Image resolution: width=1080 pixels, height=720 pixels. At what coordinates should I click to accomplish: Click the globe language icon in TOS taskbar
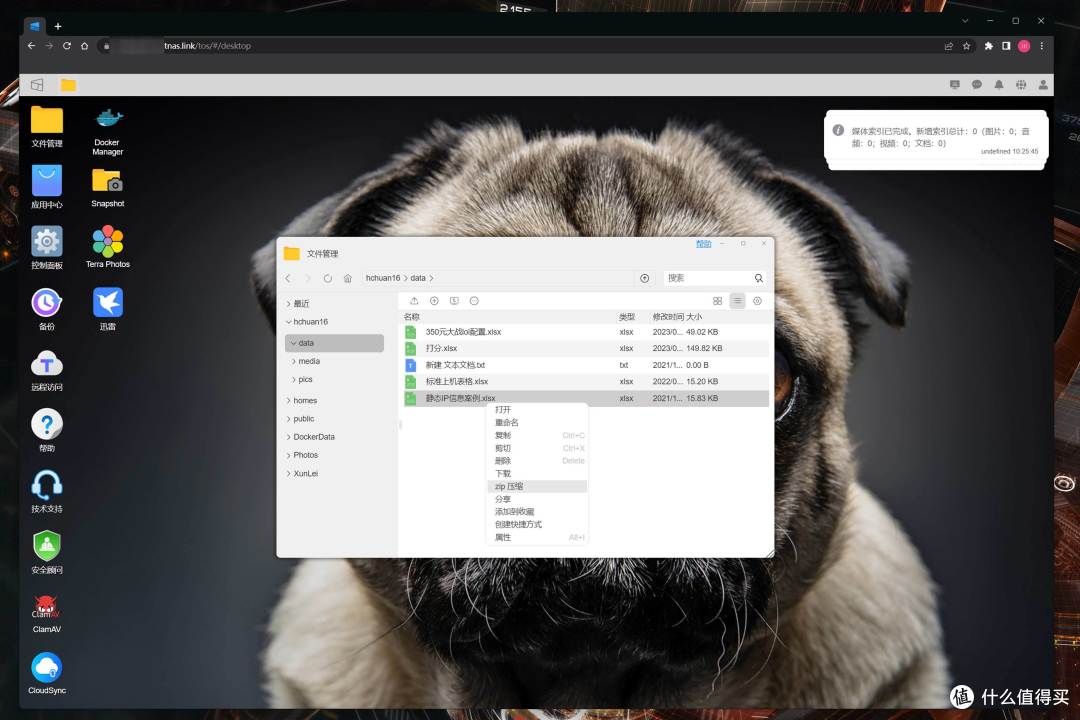coord(1021,85)
